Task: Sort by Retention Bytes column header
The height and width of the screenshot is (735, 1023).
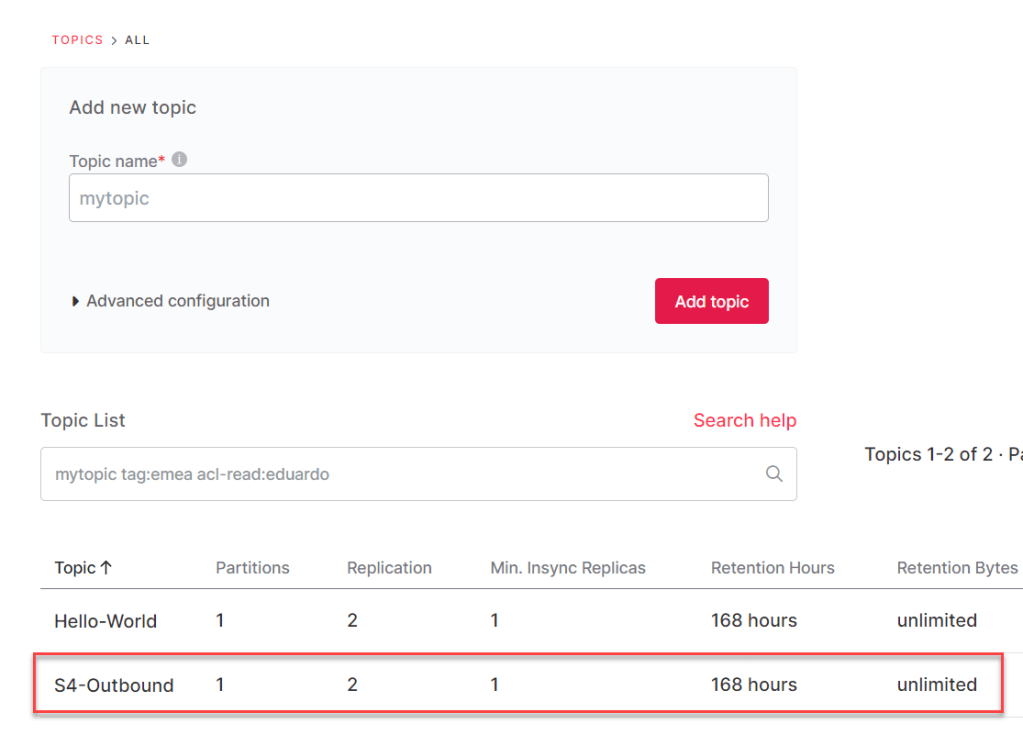Action: [x=956, y=568]
